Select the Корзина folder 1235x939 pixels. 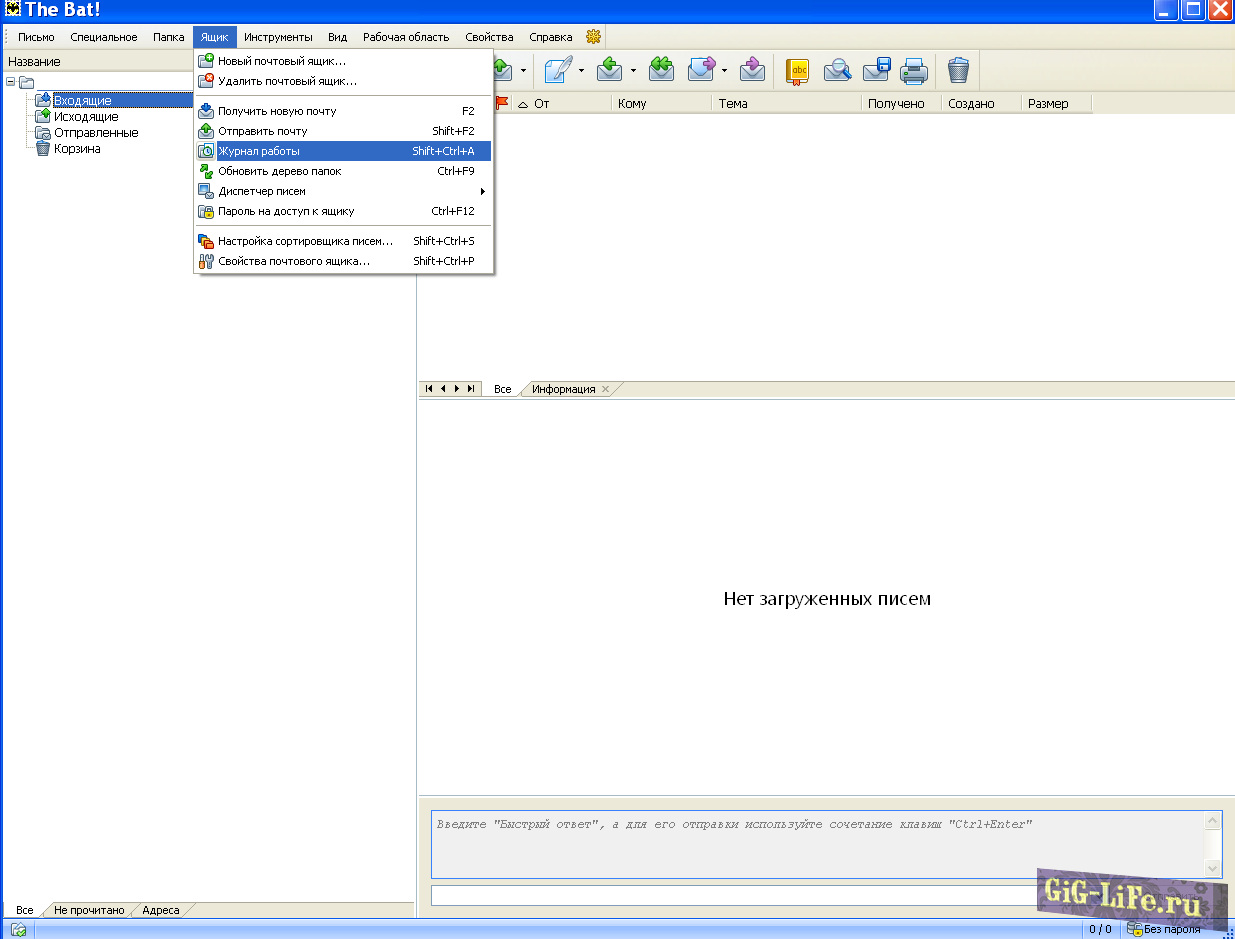coord(77,149)
